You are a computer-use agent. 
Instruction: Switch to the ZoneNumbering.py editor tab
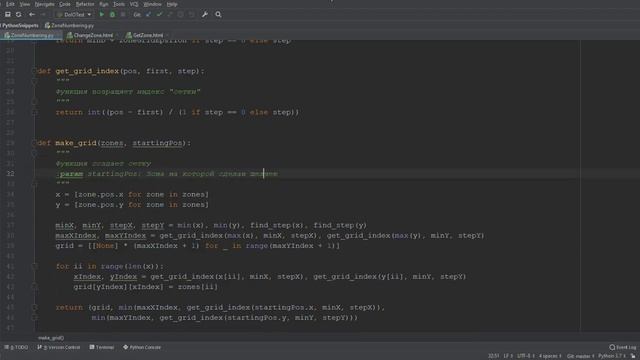tap(31, 35)
